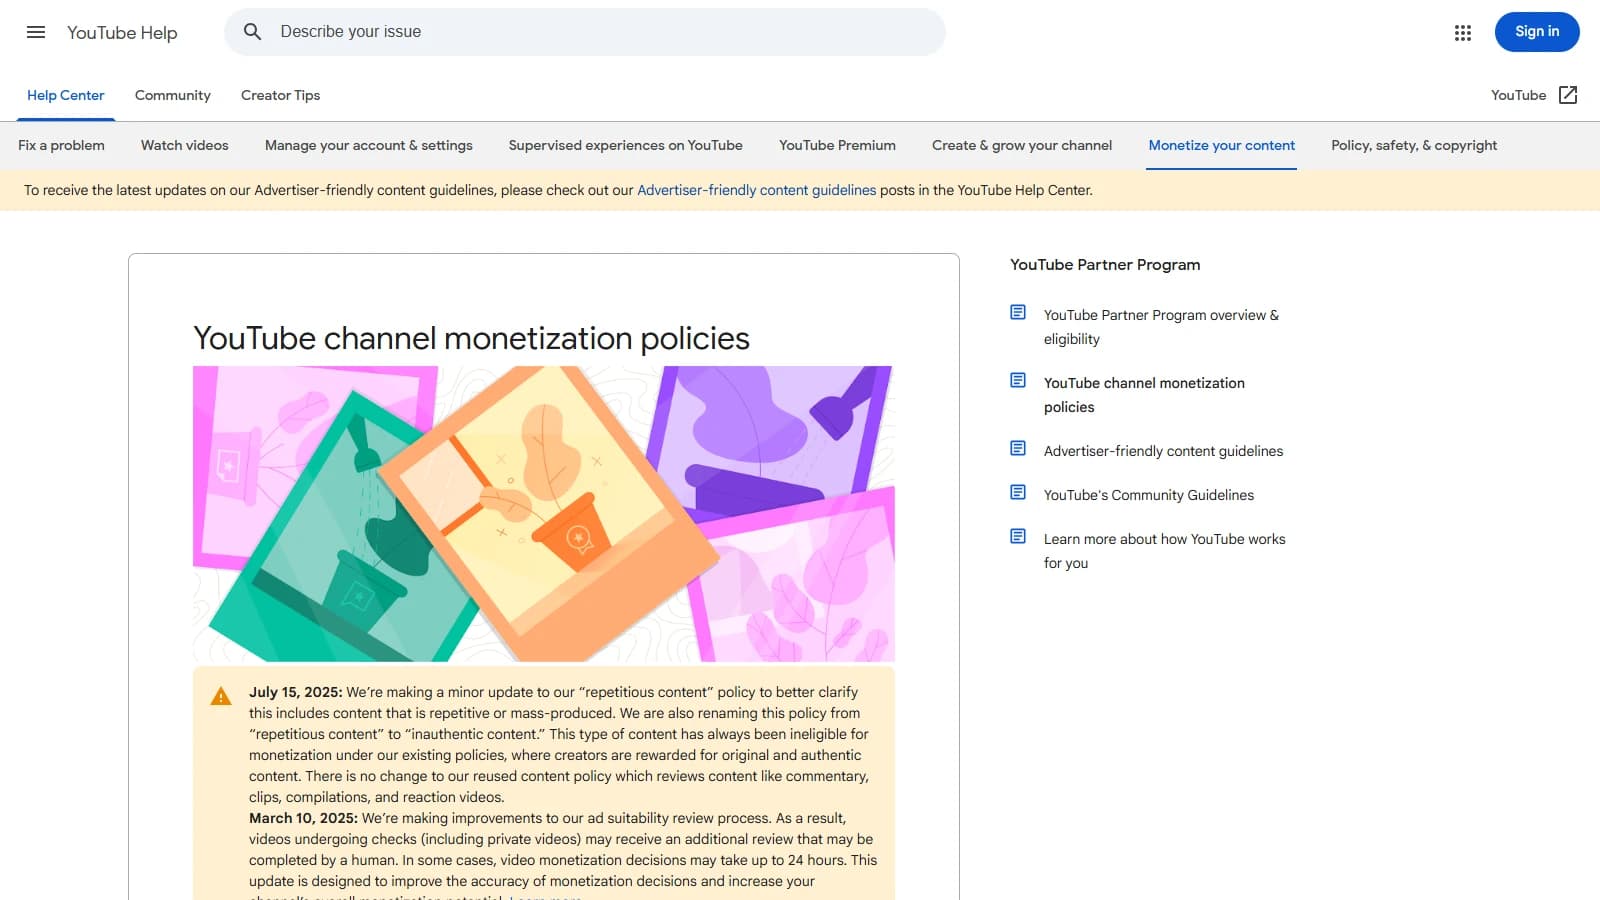The height and width of the screenshot is (900, 1600).
Task: Open sidebar Advertiser-friendly content guidelines article
Action: click(x=1163, y=451)
